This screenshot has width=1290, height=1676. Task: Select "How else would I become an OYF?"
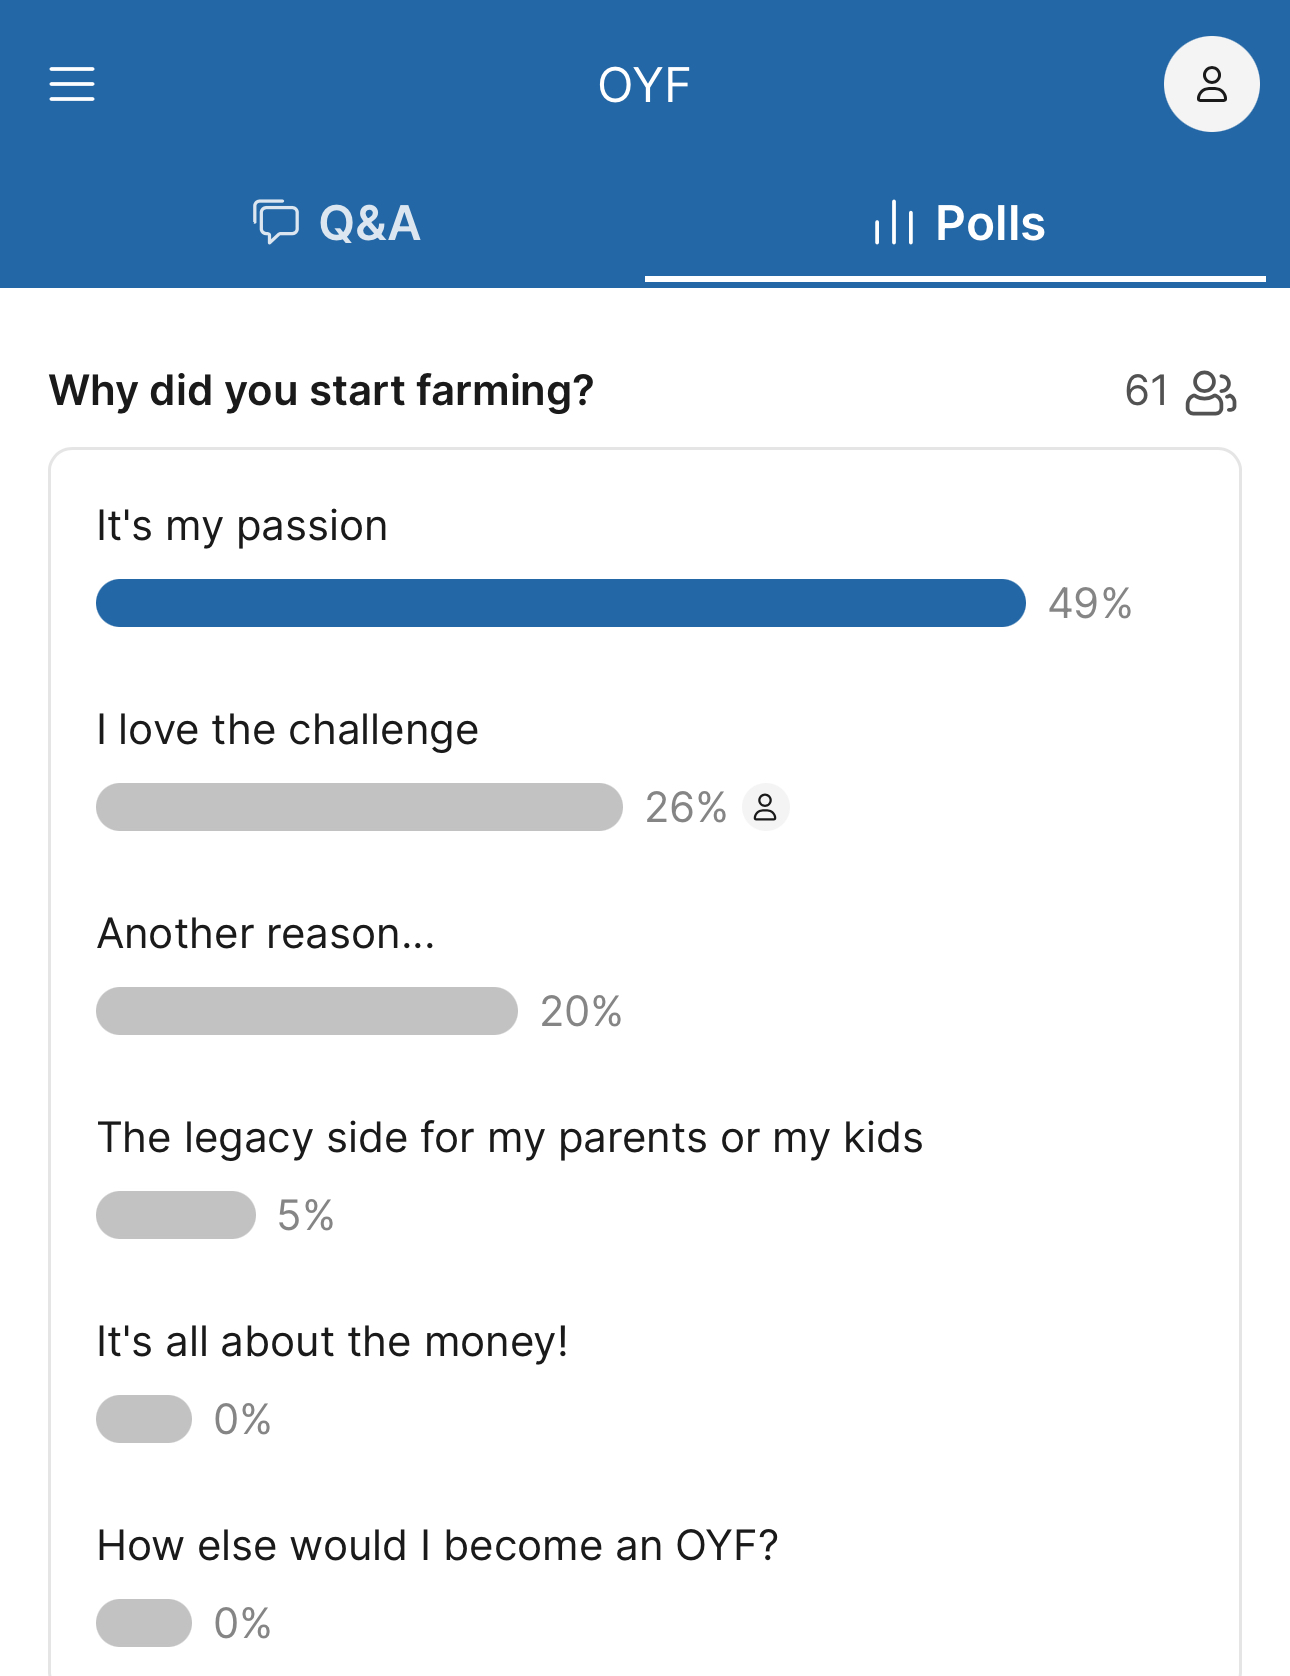pyautogui.click(x=437, y=1546)
